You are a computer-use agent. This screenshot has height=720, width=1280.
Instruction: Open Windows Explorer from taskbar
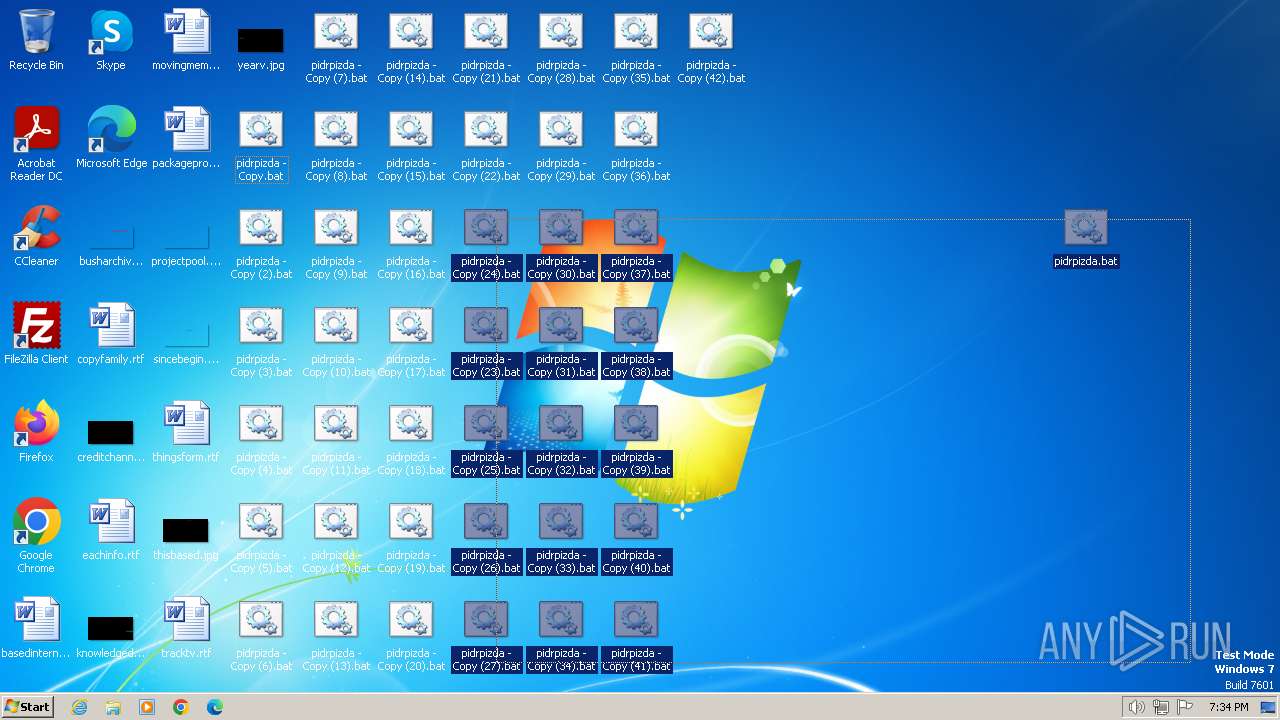pos(113,707)
